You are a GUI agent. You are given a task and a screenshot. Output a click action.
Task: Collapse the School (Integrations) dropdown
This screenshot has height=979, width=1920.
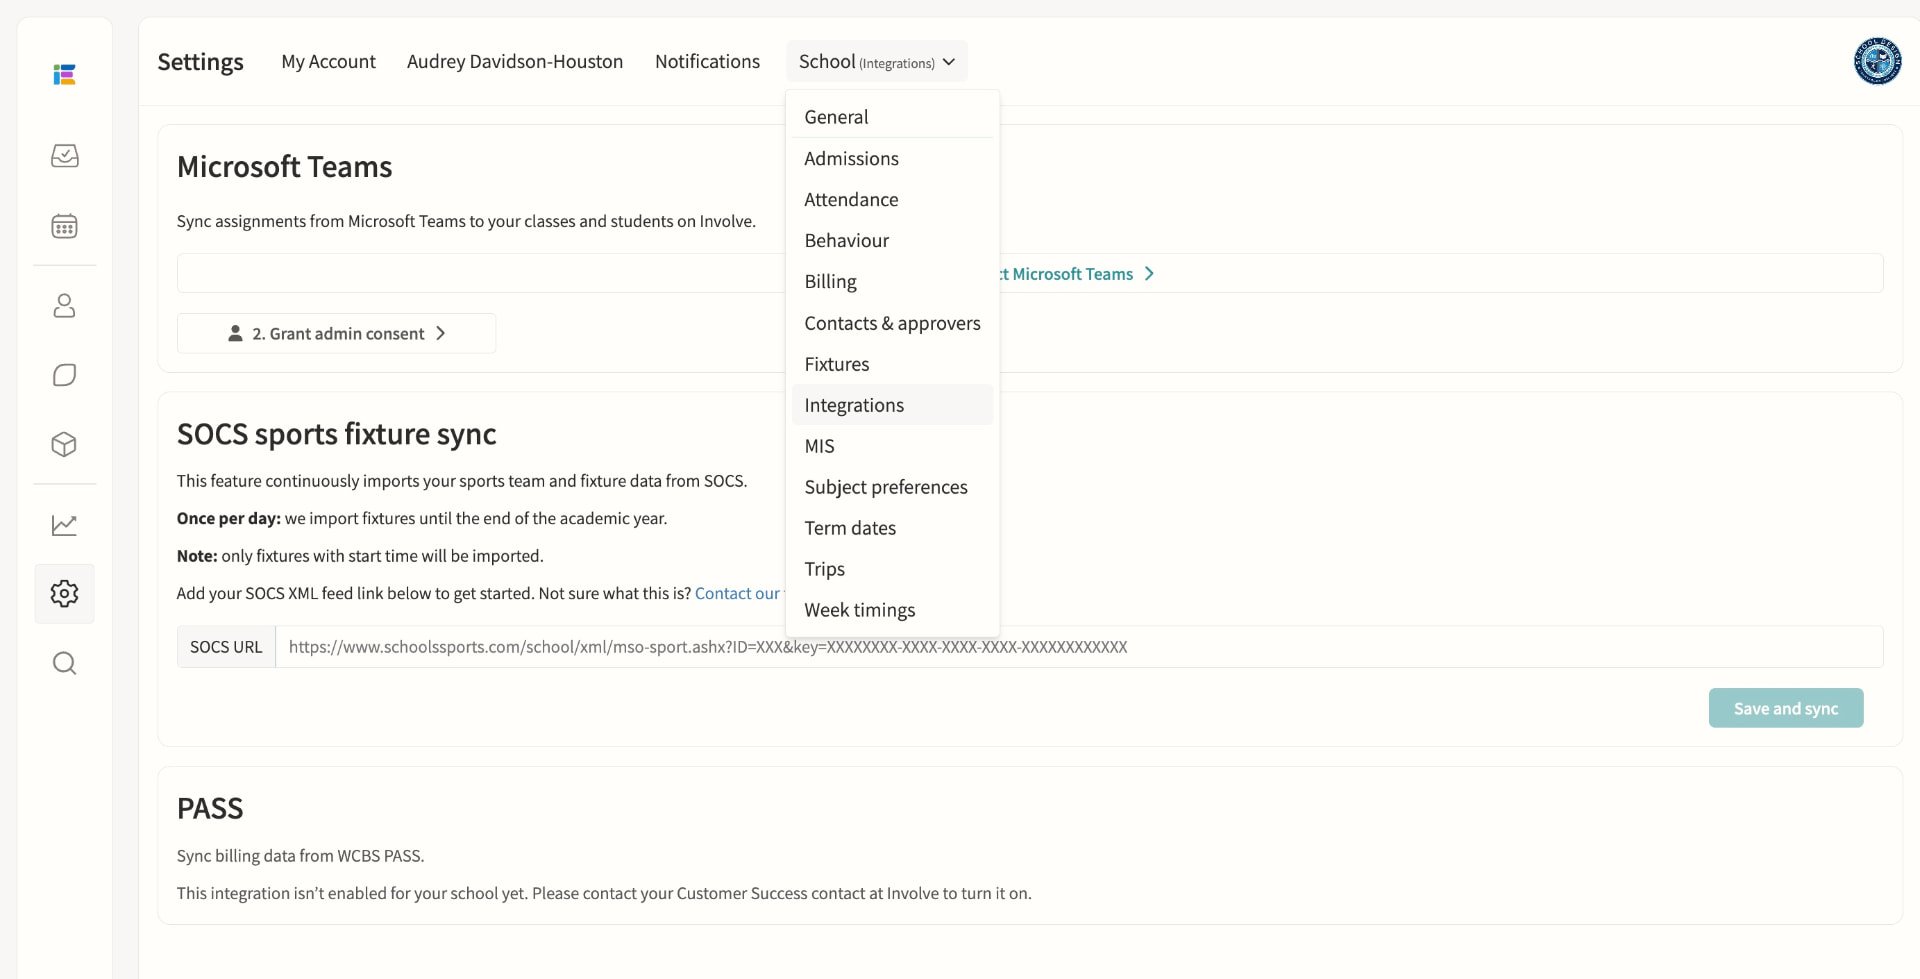point(877,62)
